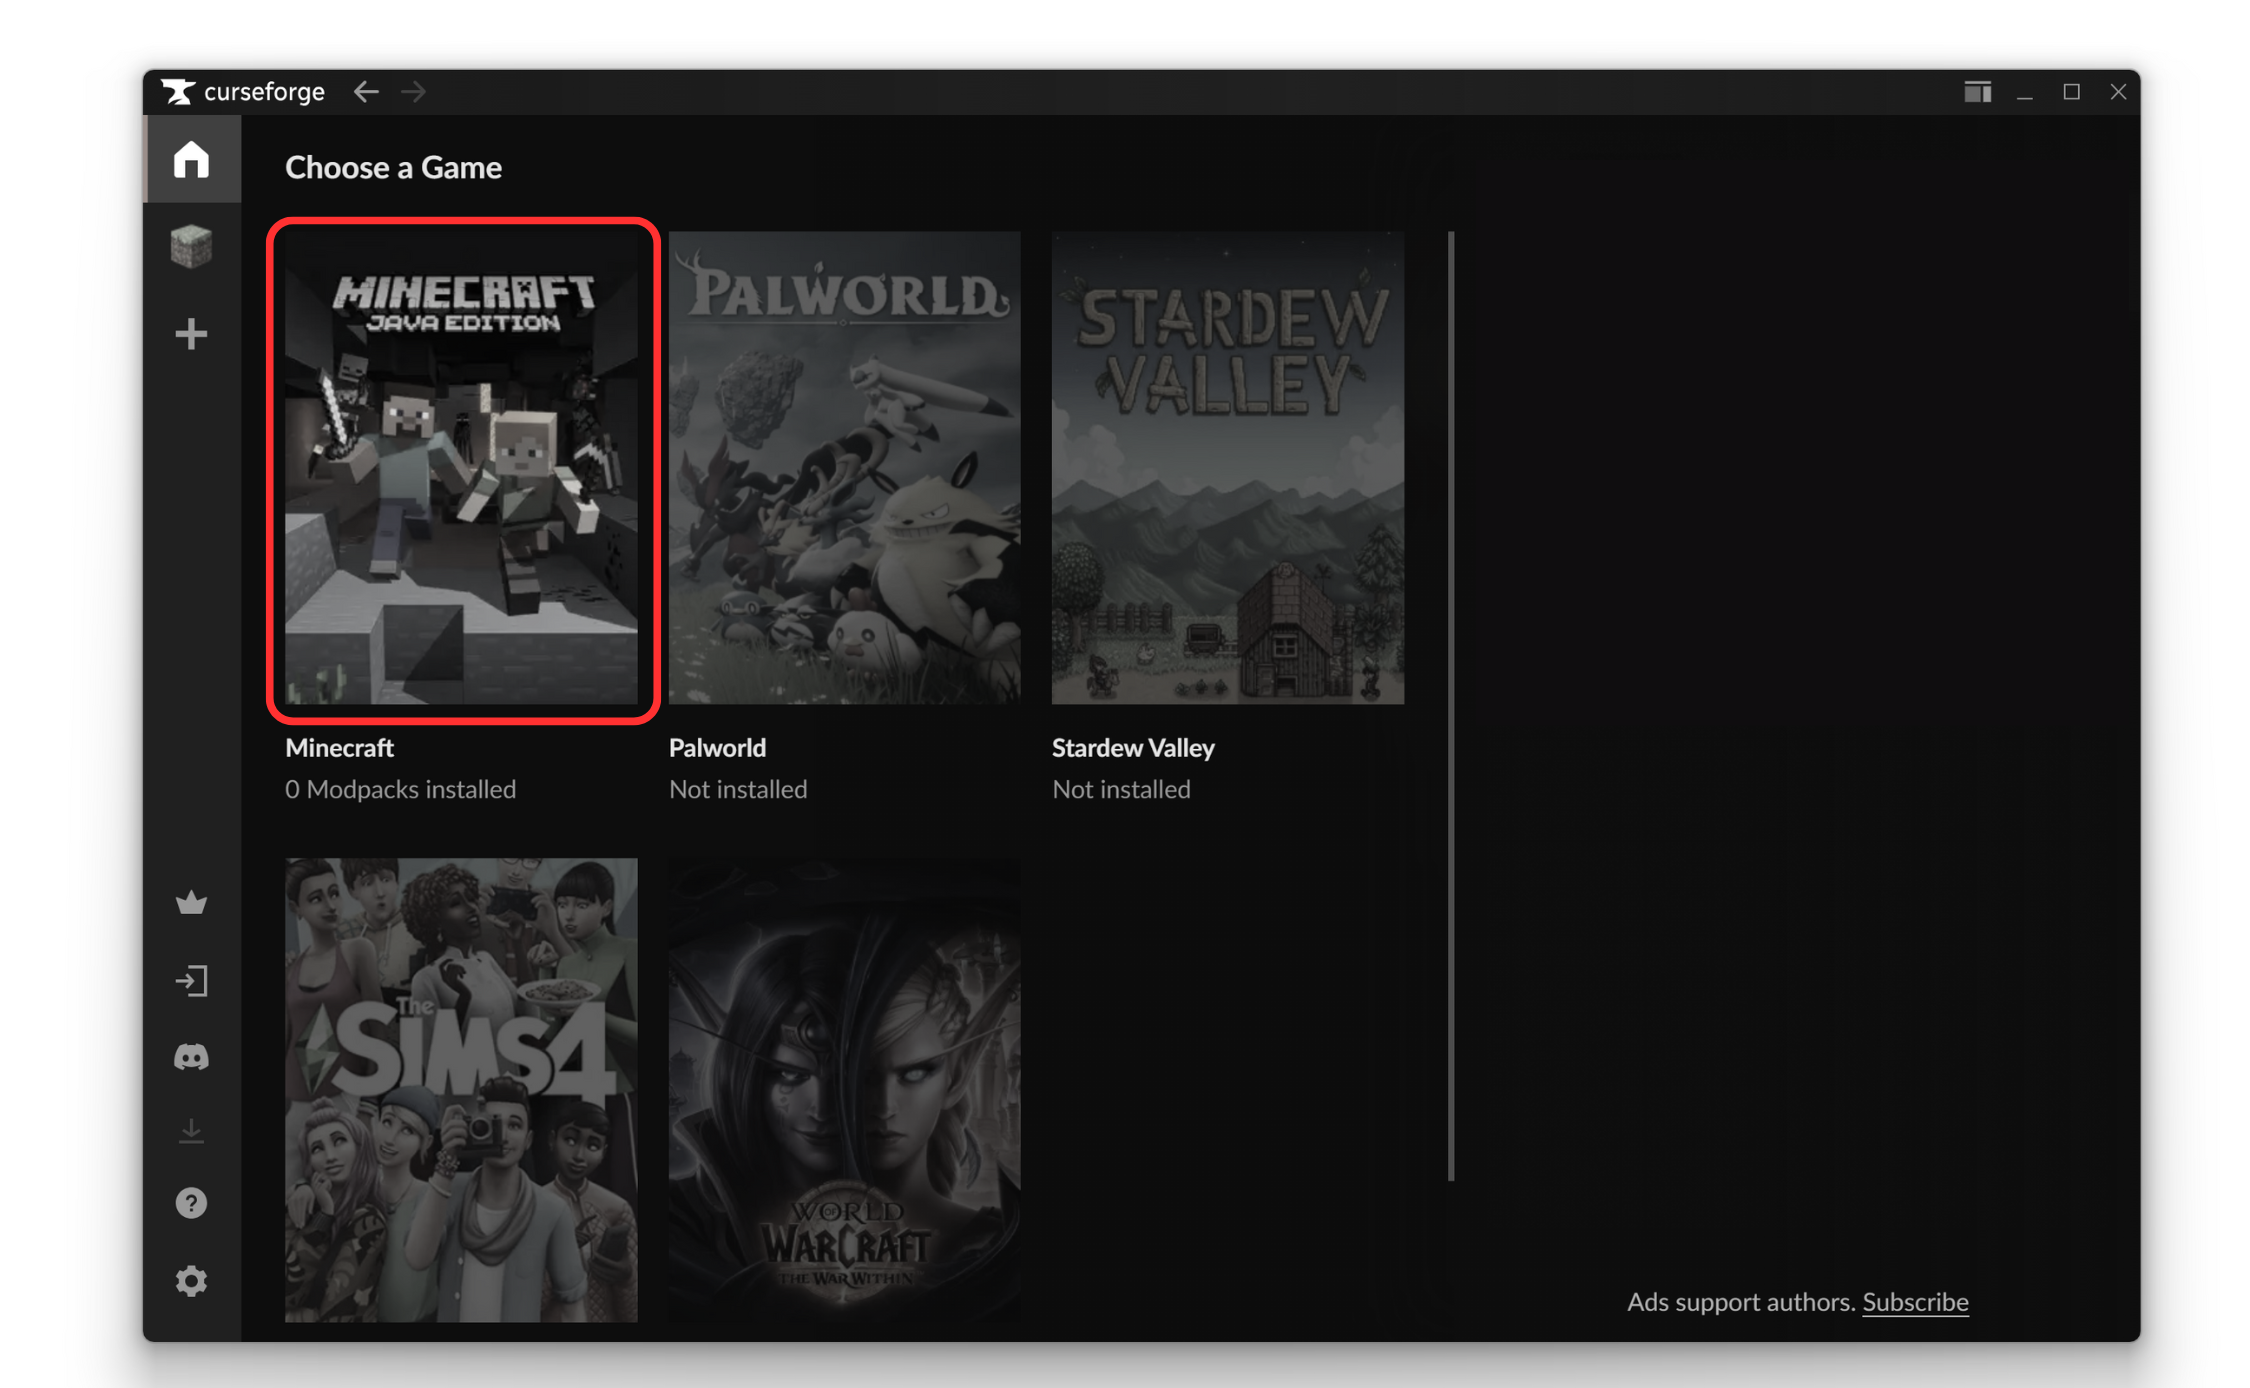
Task: Click the Home icon in sidebar
Action: [191, 160]
